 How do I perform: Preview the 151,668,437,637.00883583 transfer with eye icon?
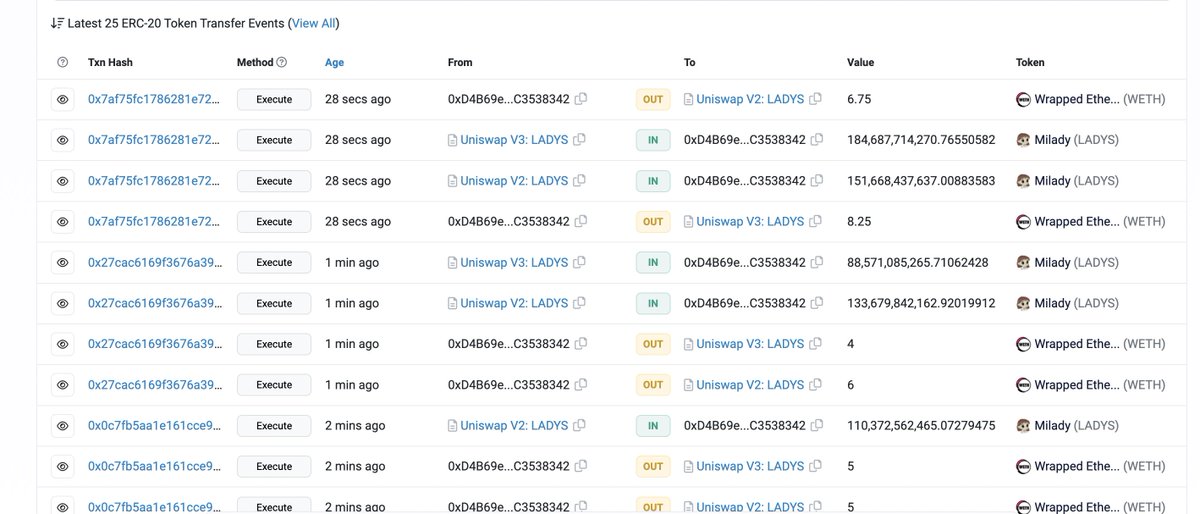pos(62,181)
